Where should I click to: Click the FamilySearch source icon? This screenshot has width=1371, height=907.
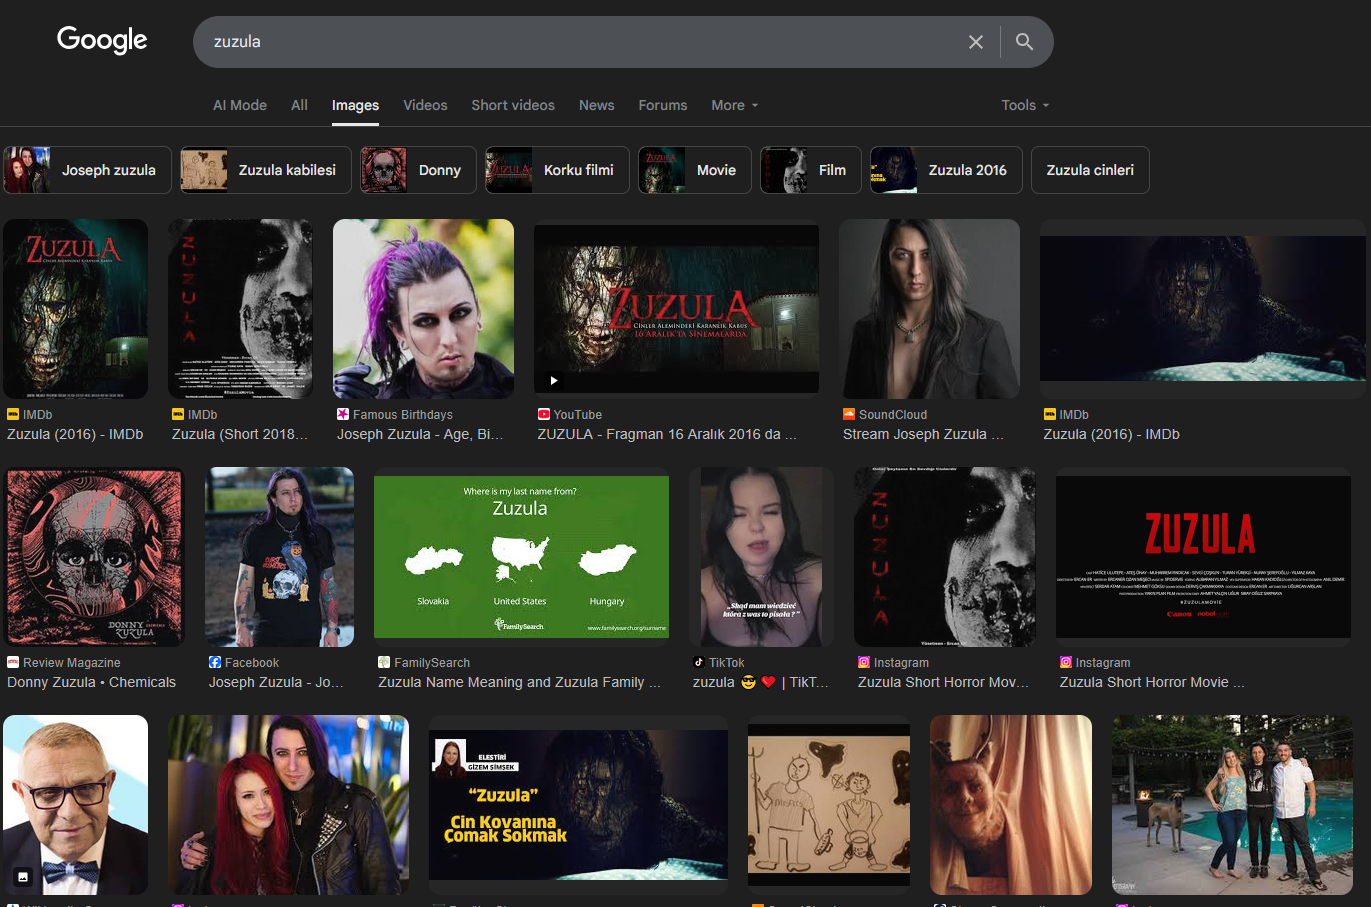tap(384, 662)
